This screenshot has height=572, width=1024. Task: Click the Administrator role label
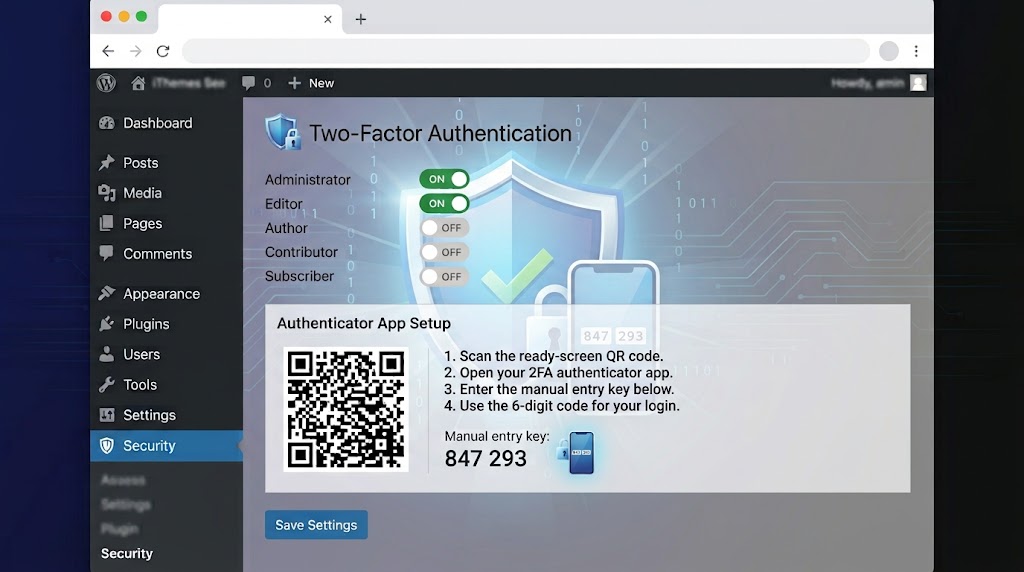pos(308,180)
